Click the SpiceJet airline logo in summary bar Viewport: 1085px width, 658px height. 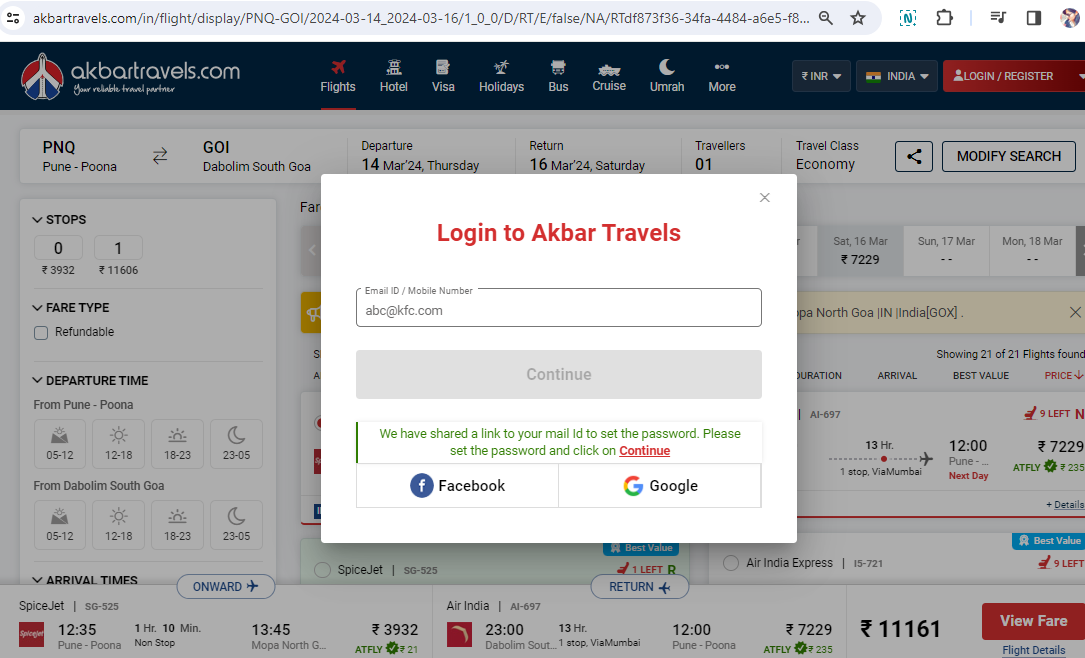31,634
